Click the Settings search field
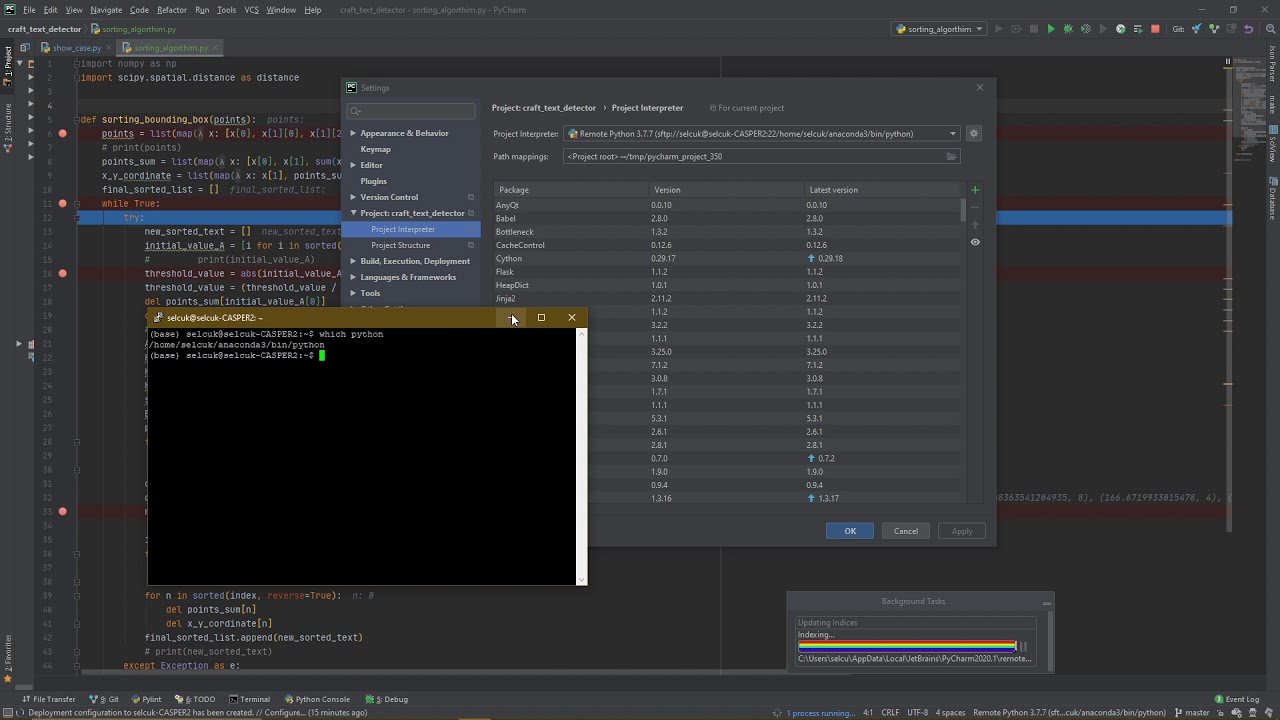 (x=411, y=111)
